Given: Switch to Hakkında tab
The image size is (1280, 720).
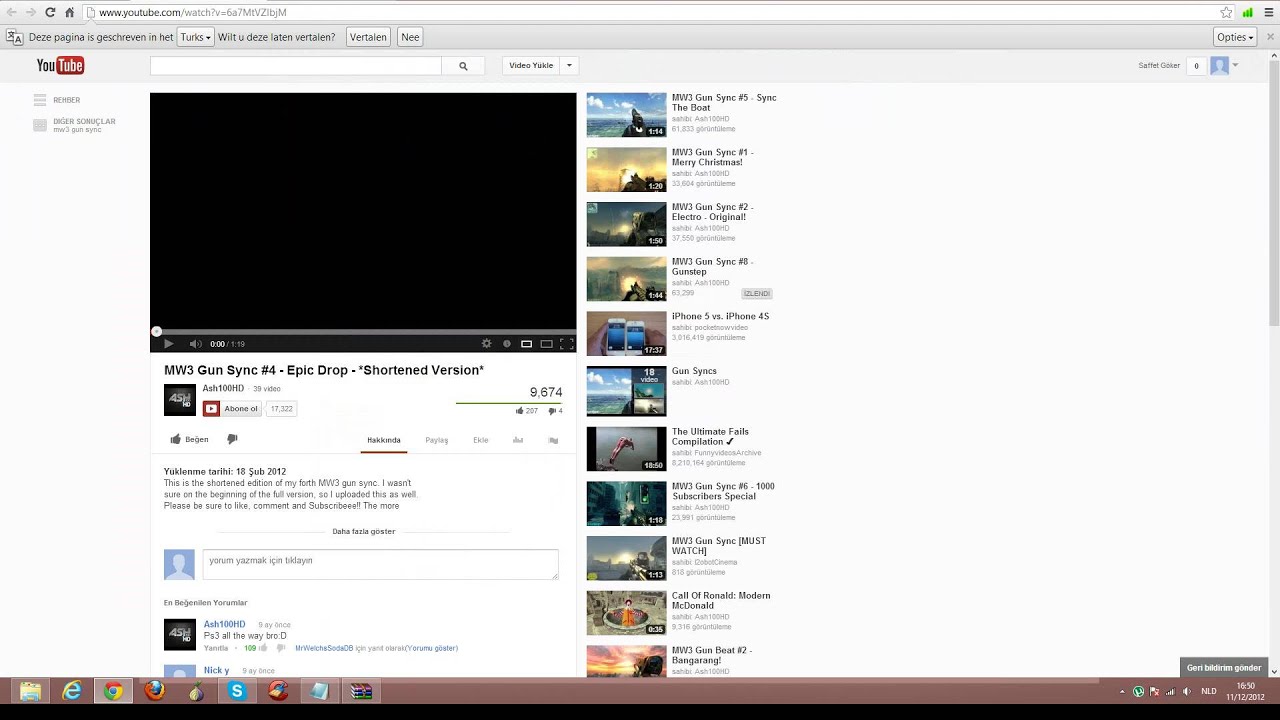Looking at the screenshot, I should (384, 440).
